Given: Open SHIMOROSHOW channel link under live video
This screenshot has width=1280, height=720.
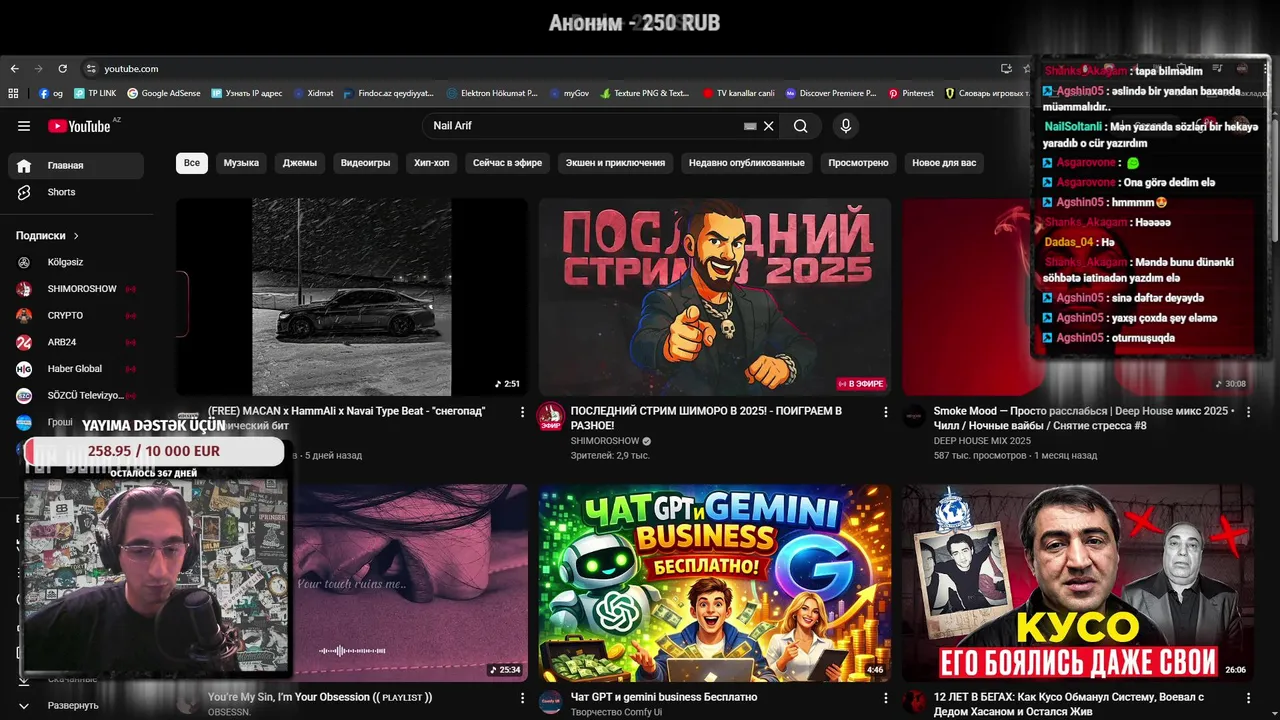Looking at the screenshot, I should click(605, 441).
